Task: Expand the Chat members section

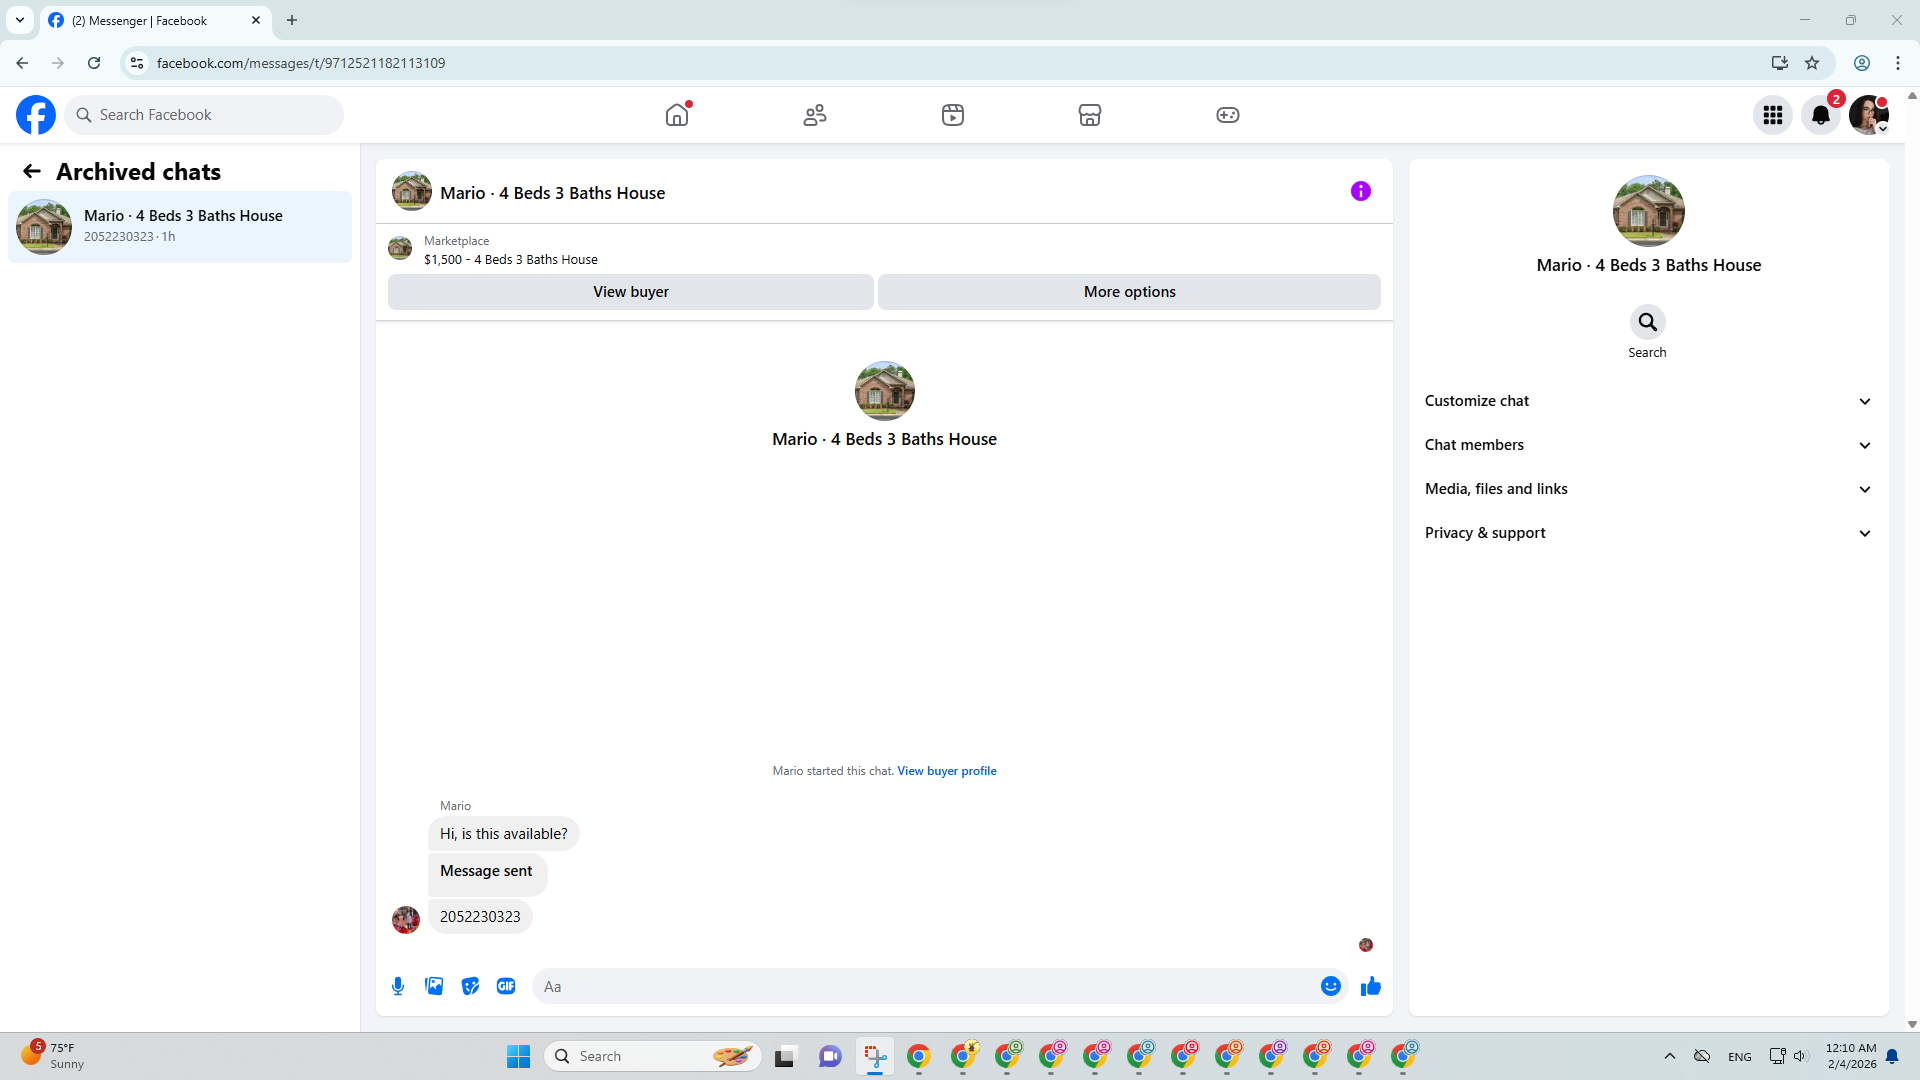Action: 1647,445
